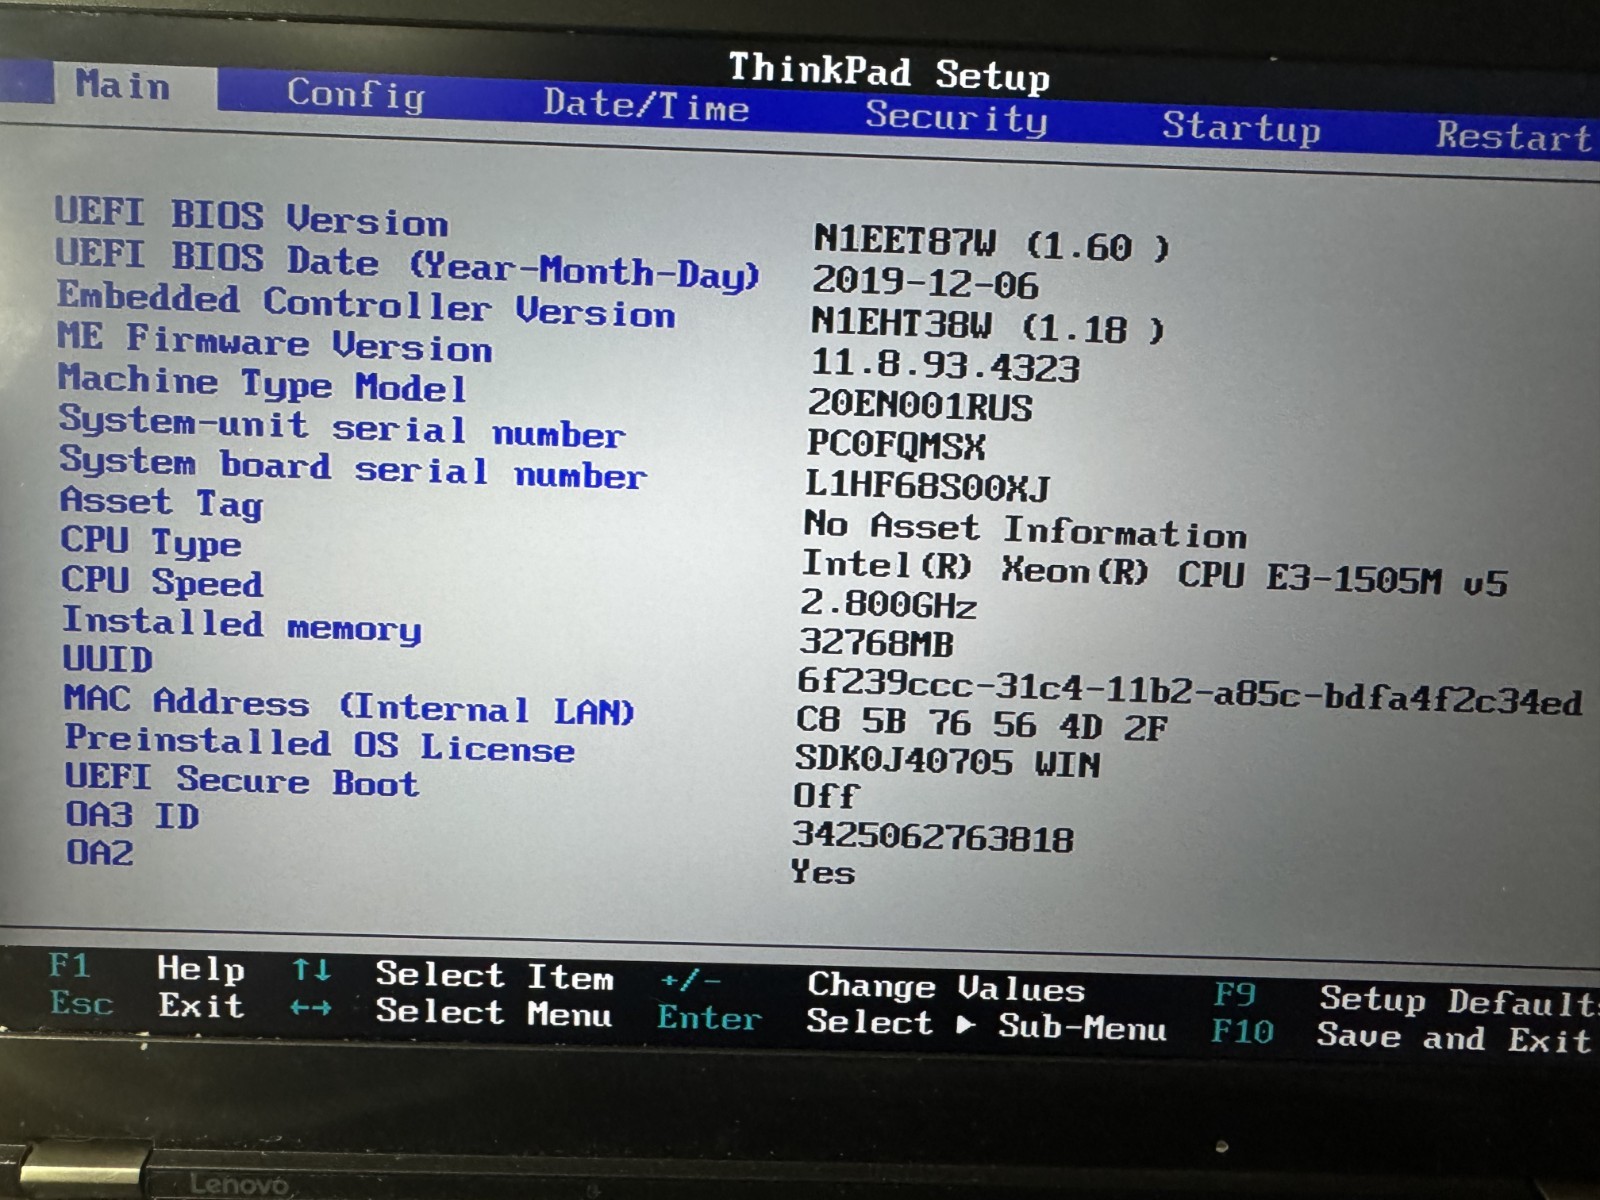Viewport: 1600px width, 1200px height.
Task: Click the F10 key hint
Action: pyautogui.click(x=1242, y=1030)
